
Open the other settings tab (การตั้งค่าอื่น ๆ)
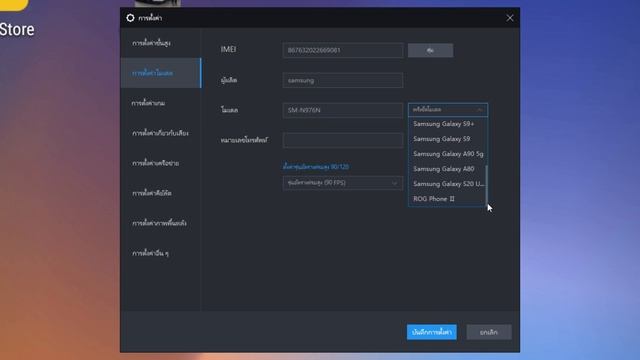[x=161, y=253]
